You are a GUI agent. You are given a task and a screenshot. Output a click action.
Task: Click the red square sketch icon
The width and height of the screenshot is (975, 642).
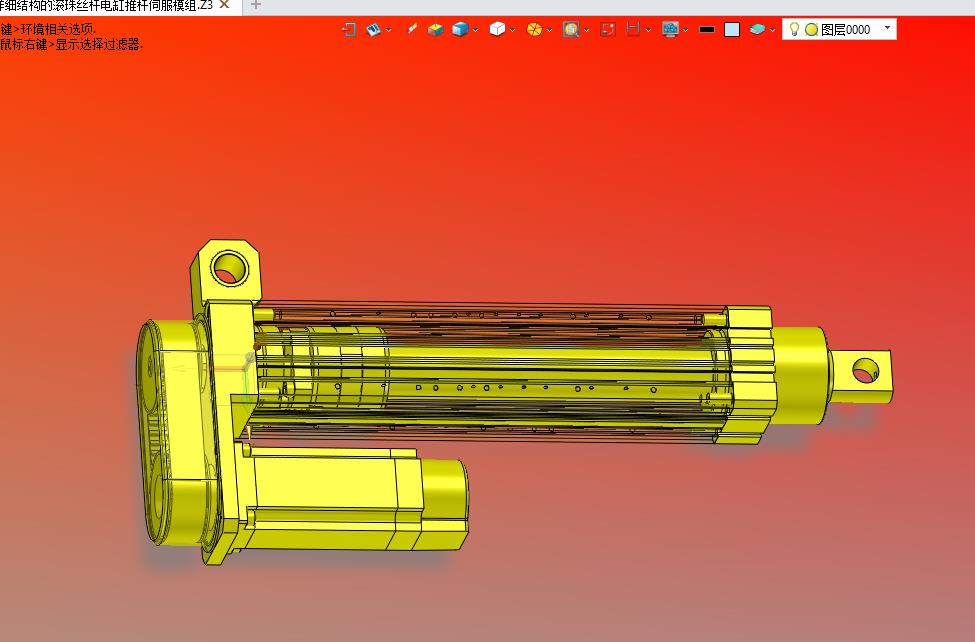point(608,29)
